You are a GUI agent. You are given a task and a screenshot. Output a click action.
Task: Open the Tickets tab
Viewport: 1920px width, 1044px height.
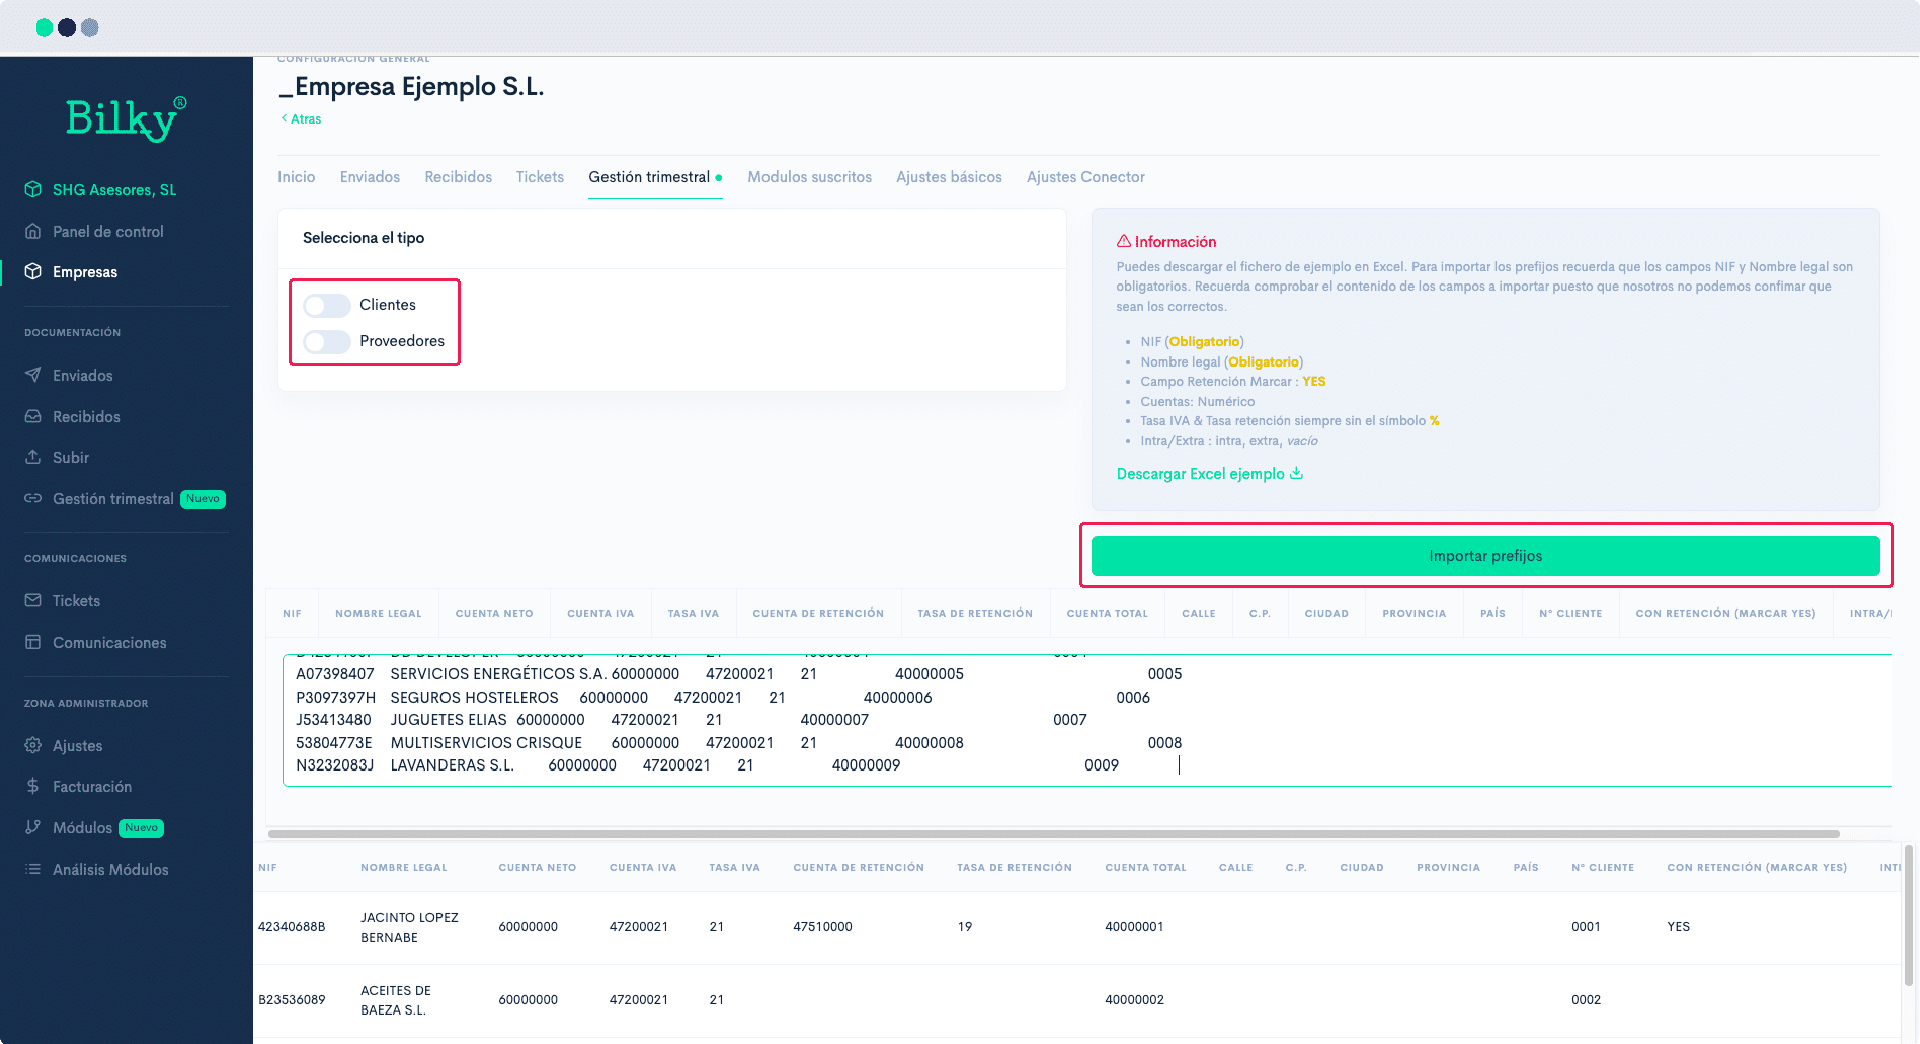(x=540, y=177)
